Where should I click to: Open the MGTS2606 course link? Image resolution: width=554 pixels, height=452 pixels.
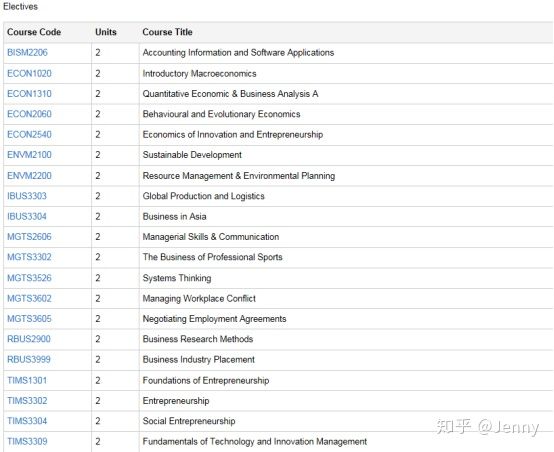click(x=29, y=236)
